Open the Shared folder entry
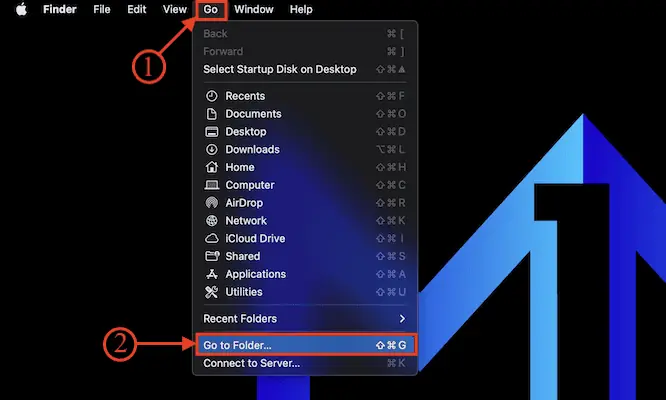Image resolution: width=666 pixels, height=400 pixels. tap(242, 256)
